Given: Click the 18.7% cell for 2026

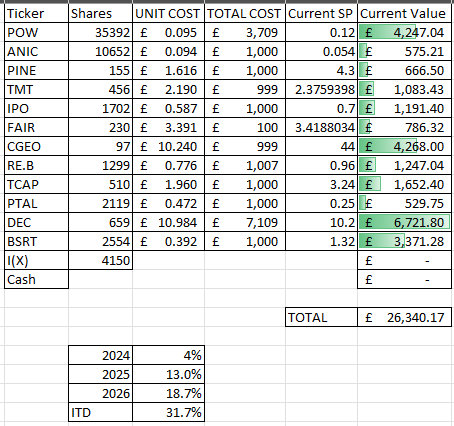Looking at the screenshot, I should point(168,393).
